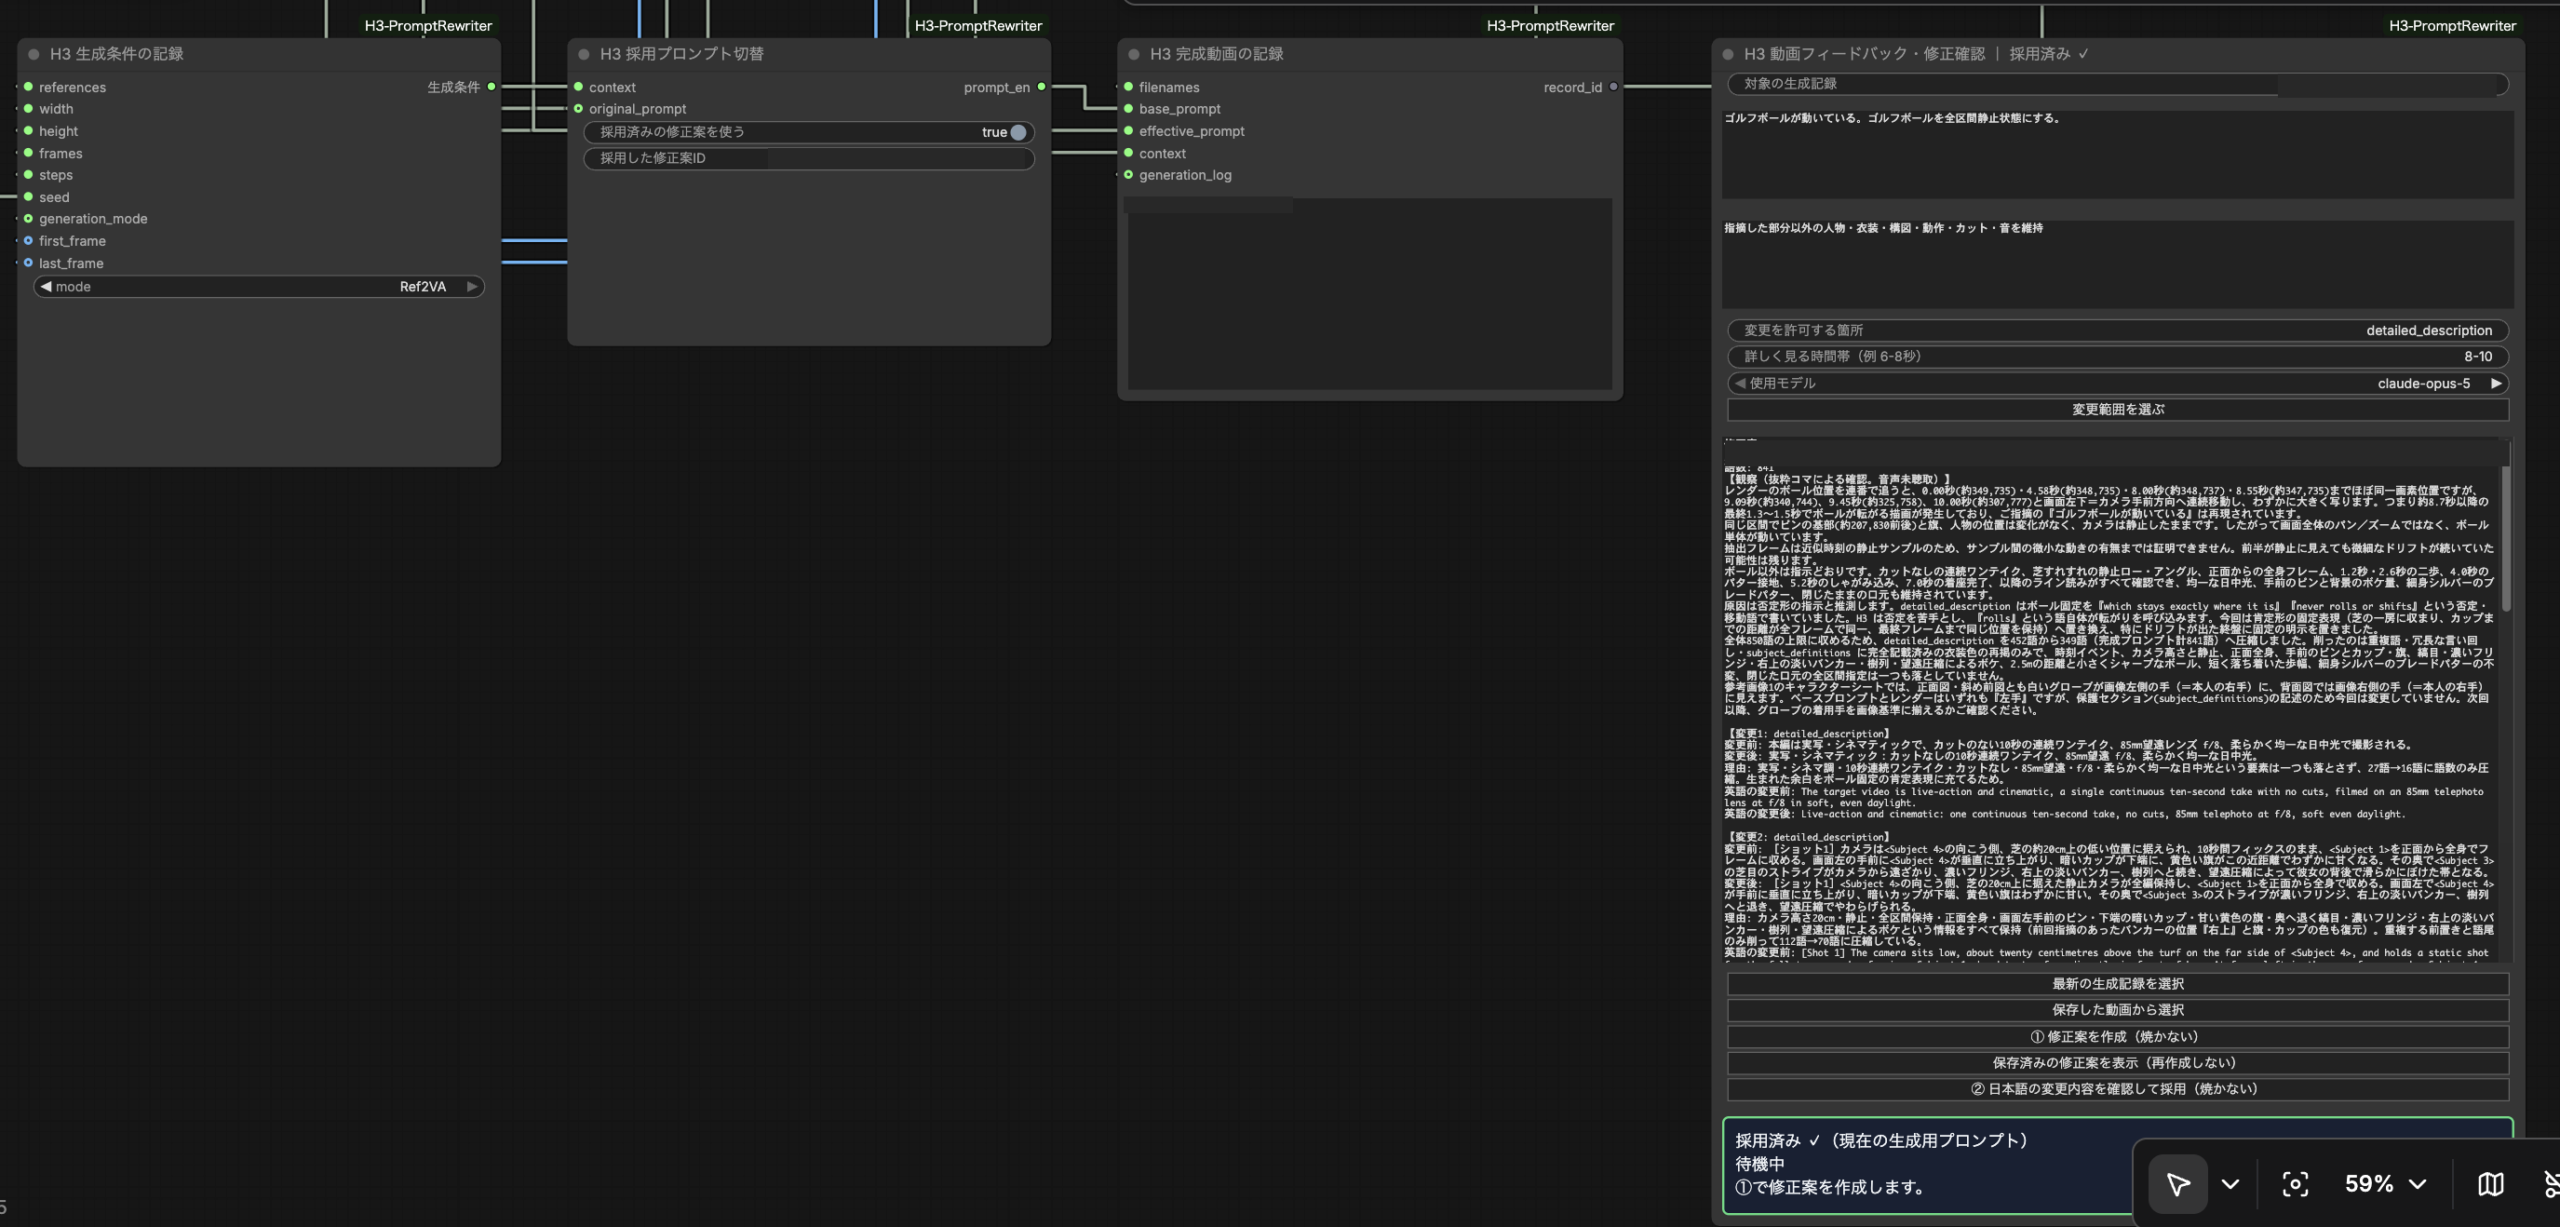
Task: Toggle the minimap map icon
Action: click(2490, 1184)
